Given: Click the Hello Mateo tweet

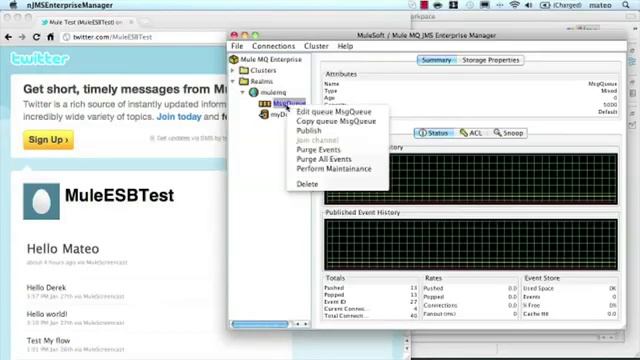Looking at the screenshot, I should coord(63,249).
